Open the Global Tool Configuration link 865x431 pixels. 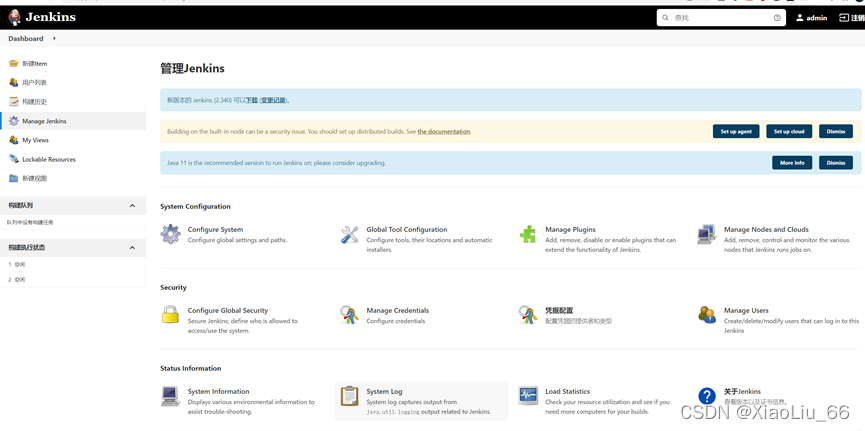(x=407, y=230)
